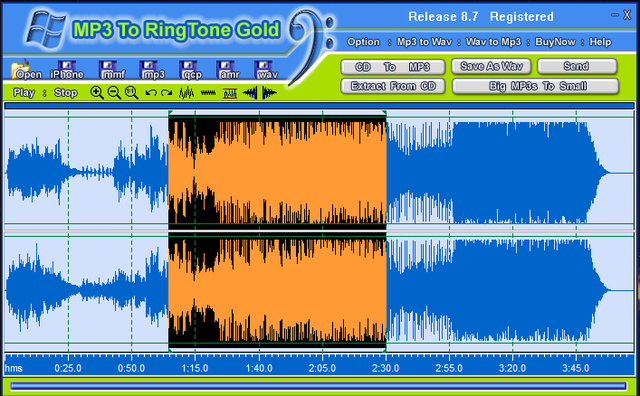Click the Big MP3s To Small button
This screenshot has width=640, height=396.
pos(536,86)
